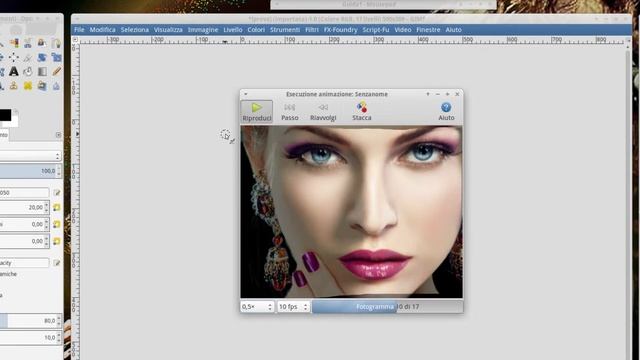Open brush editor icon beside brush field
Screen dimensions: 640x360
pos(57,193)
